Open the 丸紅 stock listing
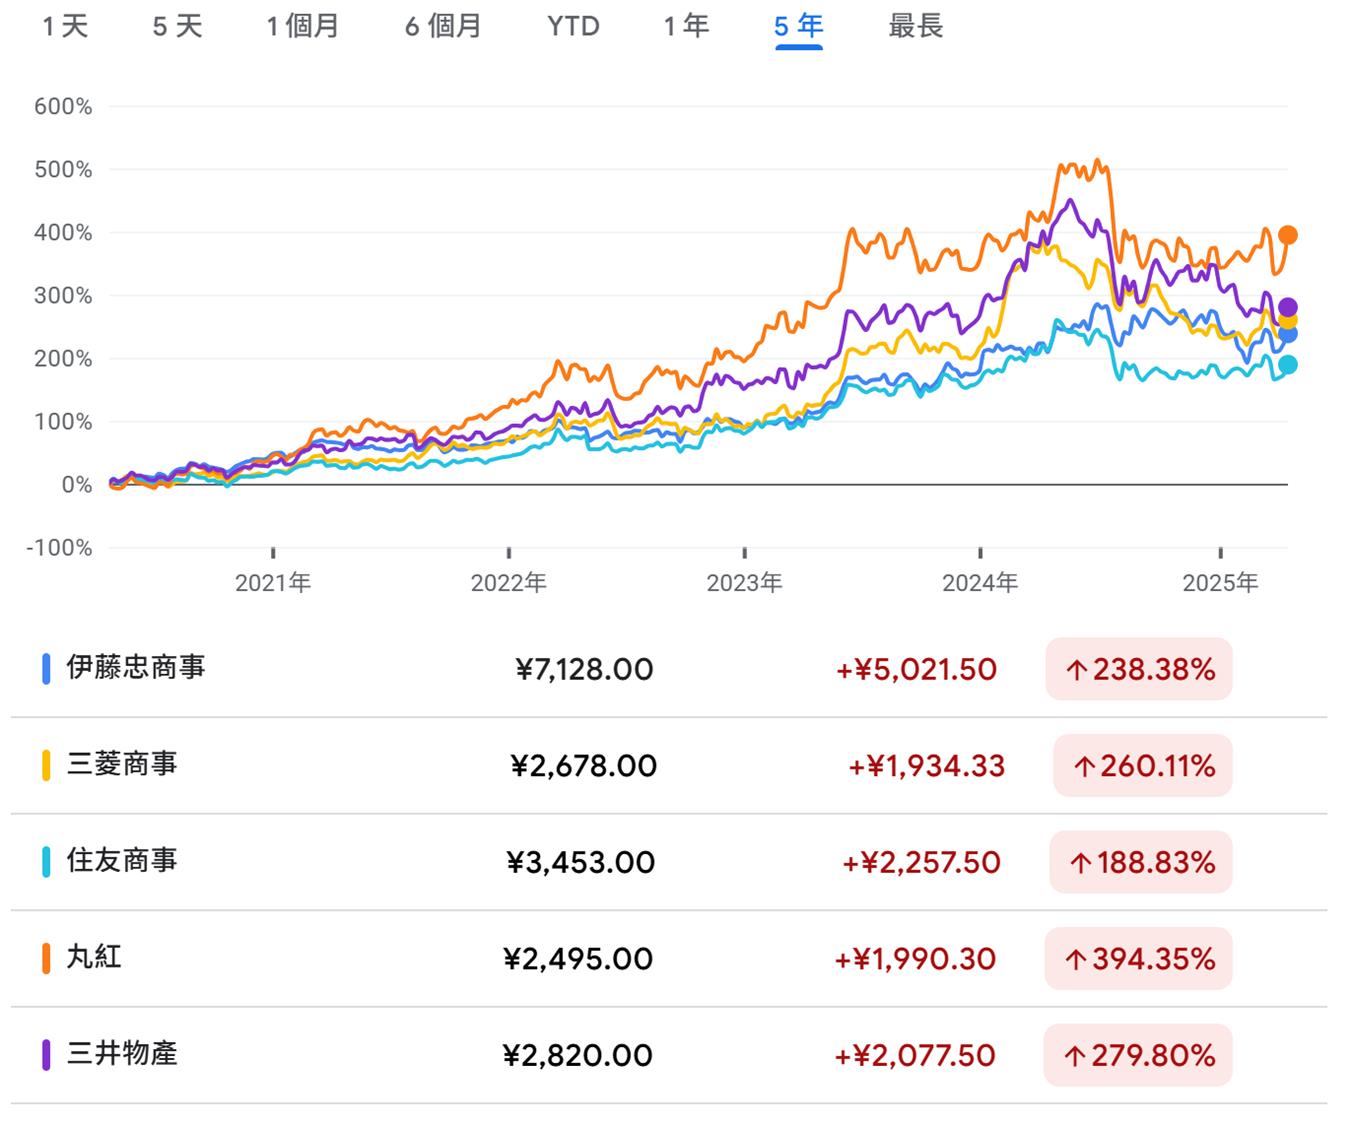1354x1125 pixels. tap(94, 958)
